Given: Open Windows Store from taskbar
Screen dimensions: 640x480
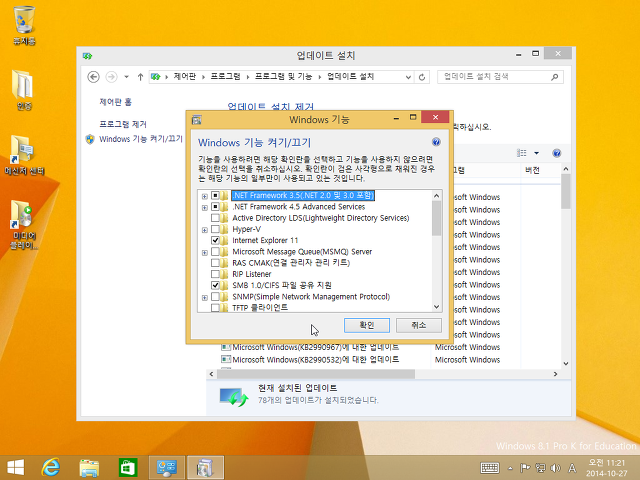Looking at the screenshot, I should (x=128, y=467).
